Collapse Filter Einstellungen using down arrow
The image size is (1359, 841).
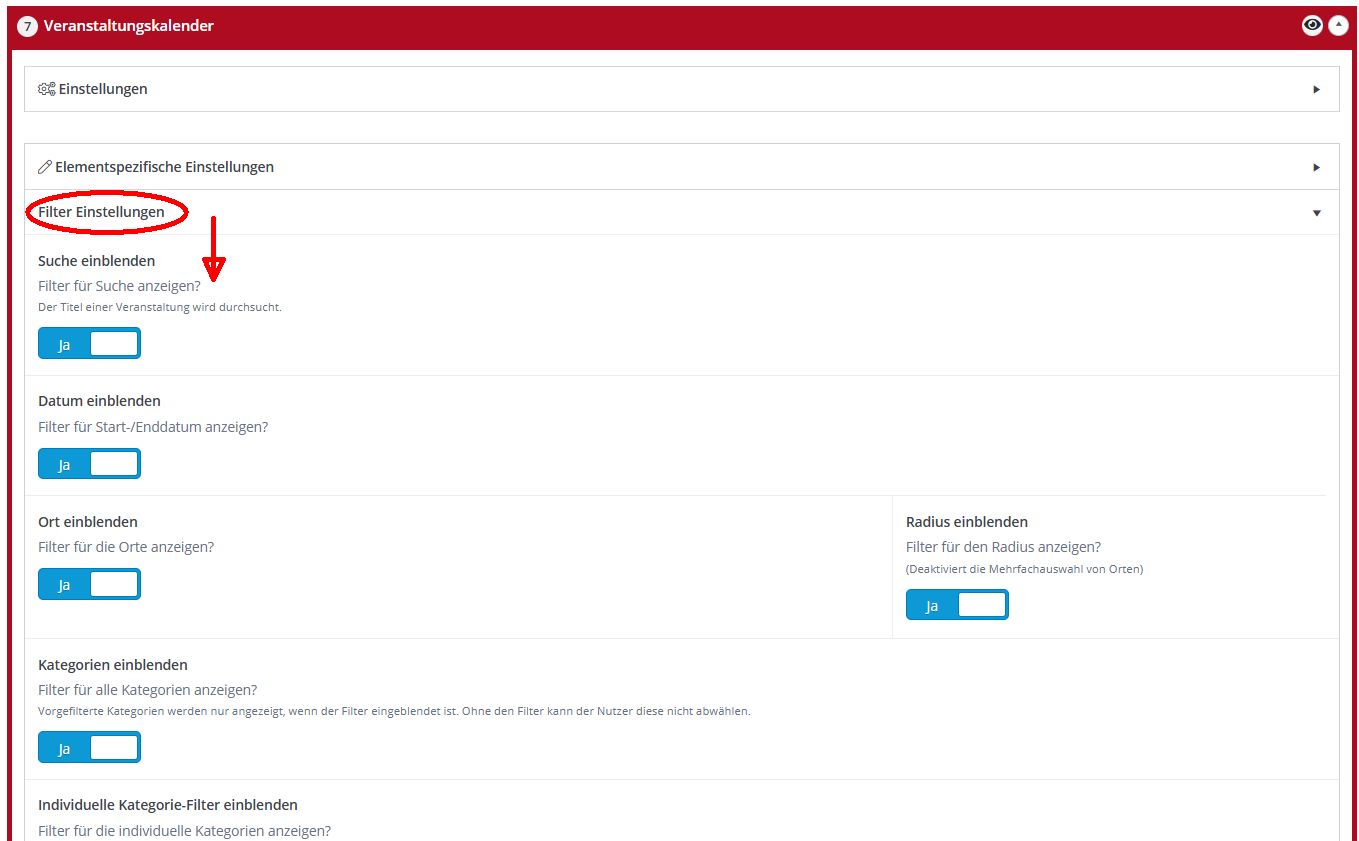click(x=1316, y=213)
